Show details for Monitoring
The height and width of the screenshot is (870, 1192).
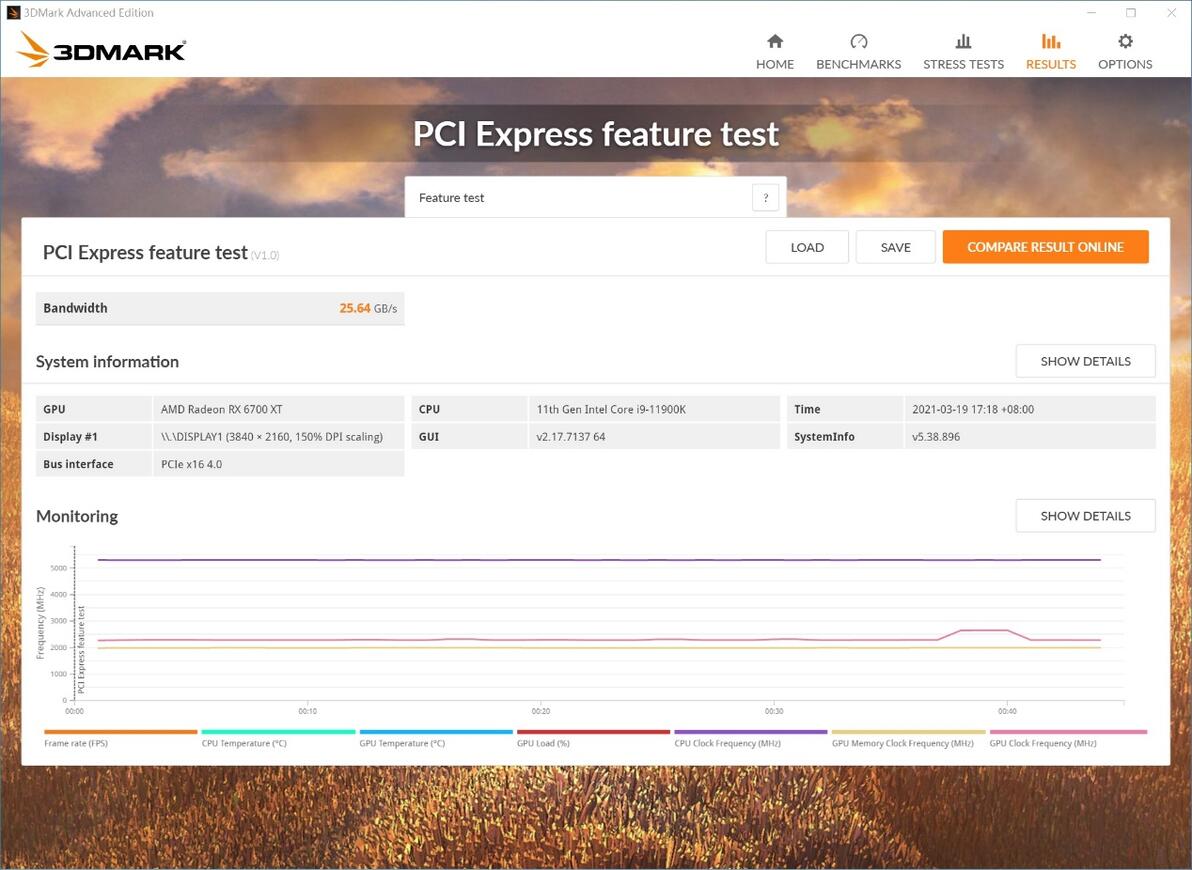1086,516
